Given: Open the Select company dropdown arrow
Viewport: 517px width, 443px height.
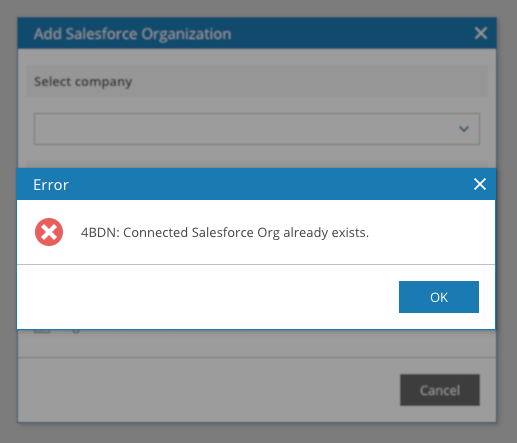Looking at the screenshot, I should coord(464,129).
